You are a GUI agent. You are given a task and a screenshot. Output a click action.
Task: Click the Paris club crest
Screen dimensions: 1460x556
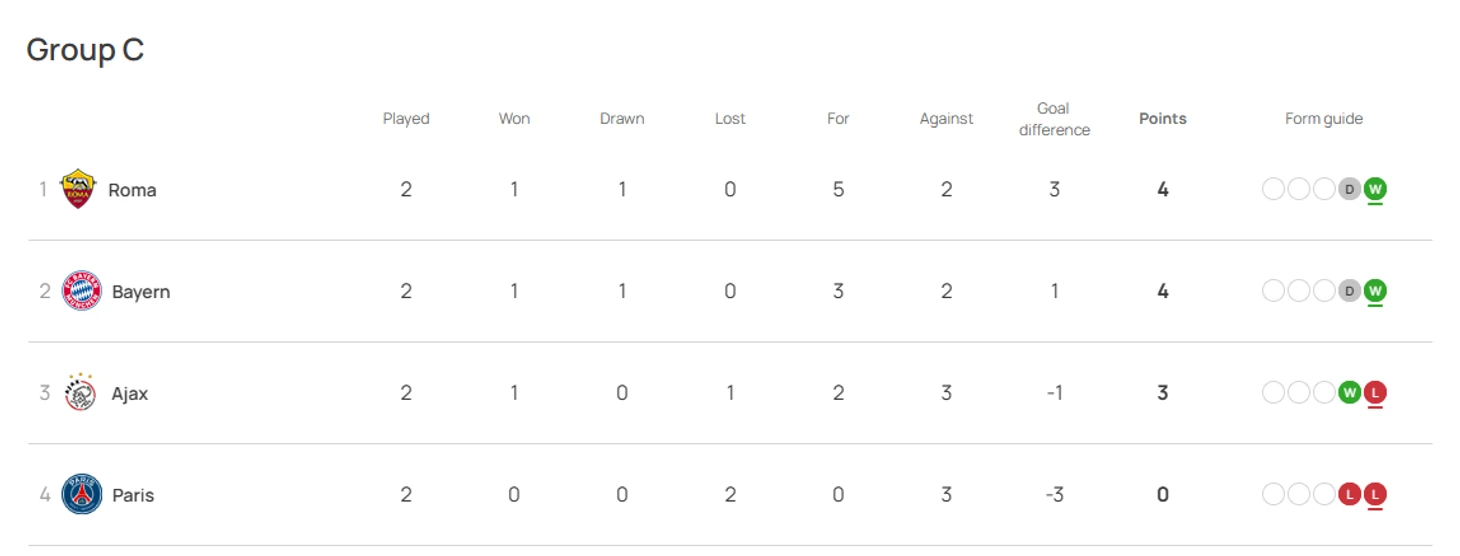(82, 495)
